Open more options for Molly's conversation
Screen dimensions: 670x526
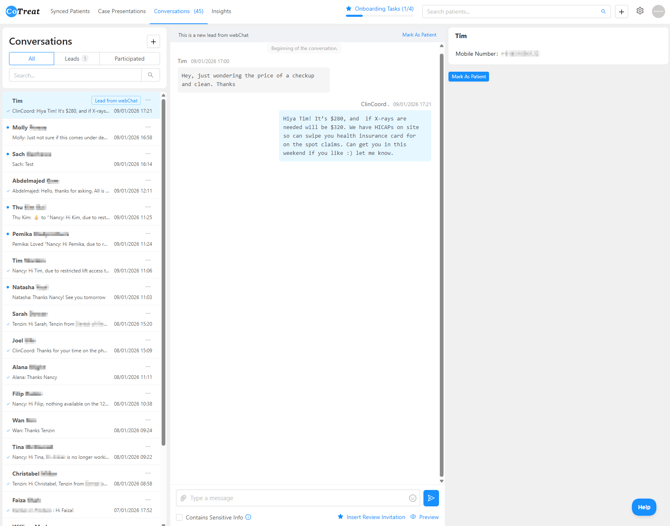(149, 127)
